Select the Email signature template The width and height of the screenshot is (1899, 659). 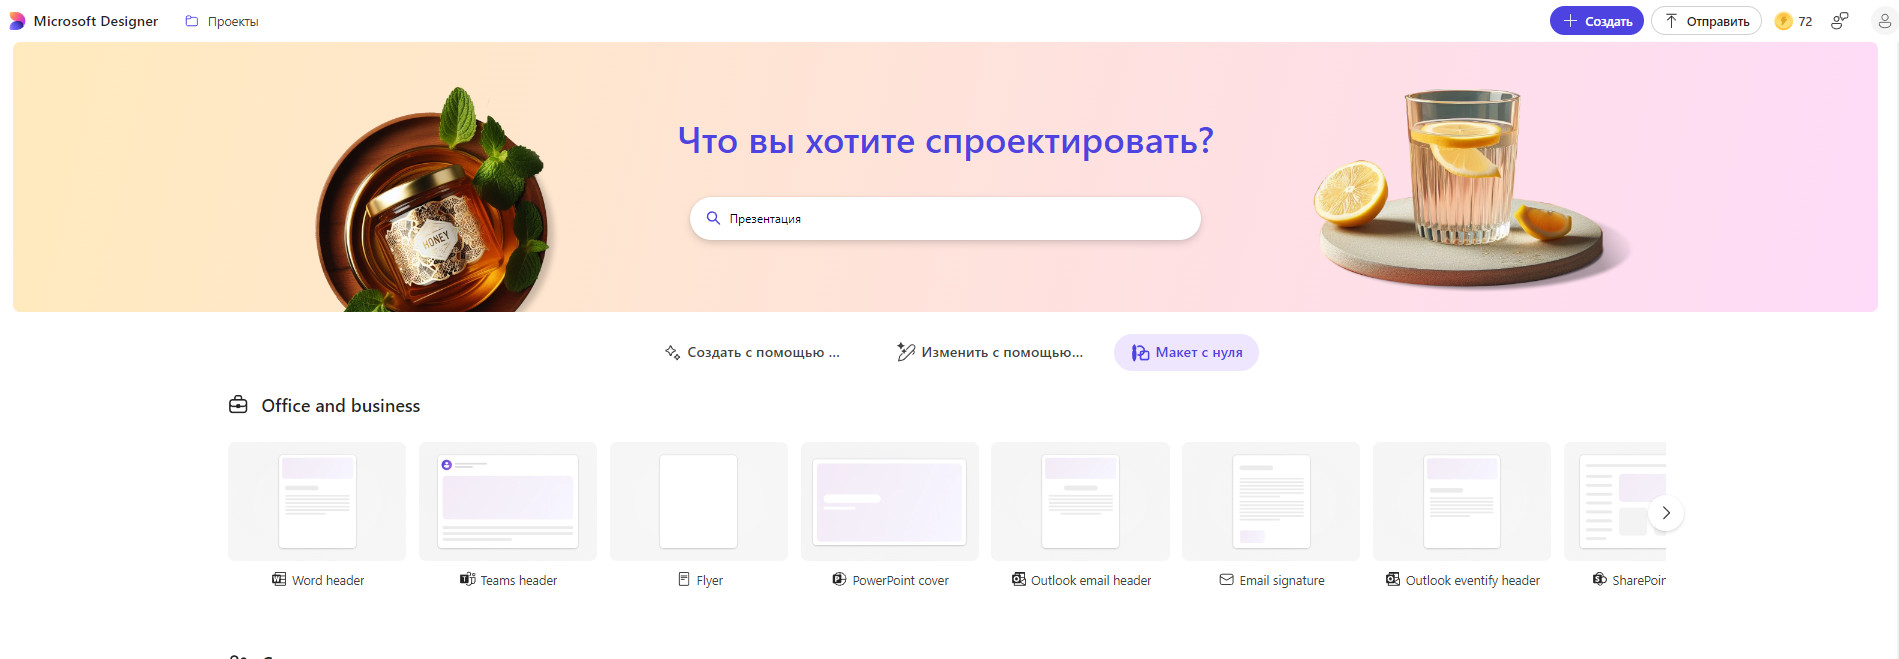click(x=1271, y=501)
